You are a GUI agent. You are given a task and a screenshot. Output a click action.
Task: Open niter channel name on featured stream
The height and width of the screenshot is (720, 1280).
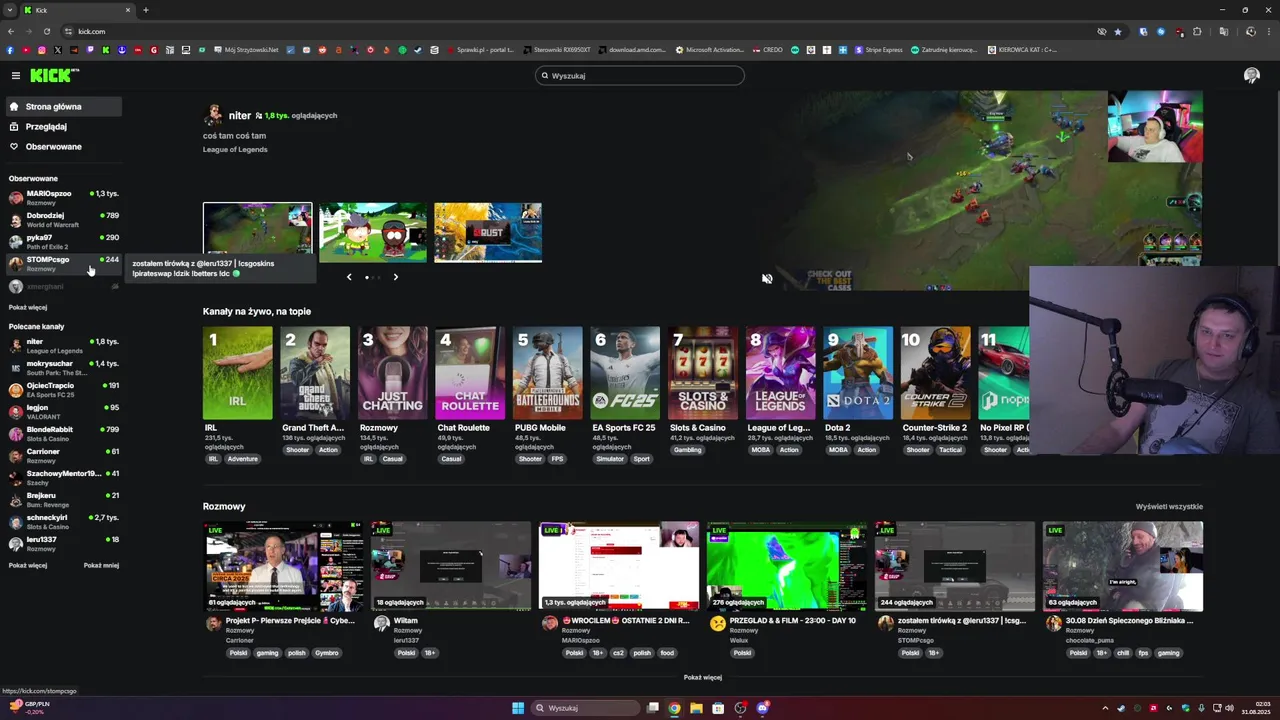(x=240, y=116)
